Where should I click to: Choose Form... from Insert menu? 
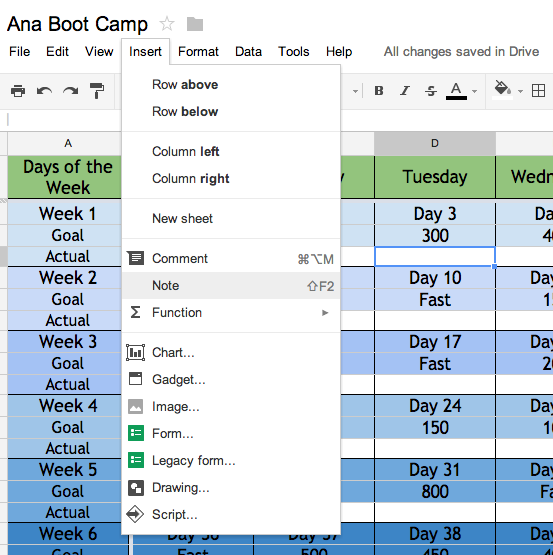coord(231,434)
